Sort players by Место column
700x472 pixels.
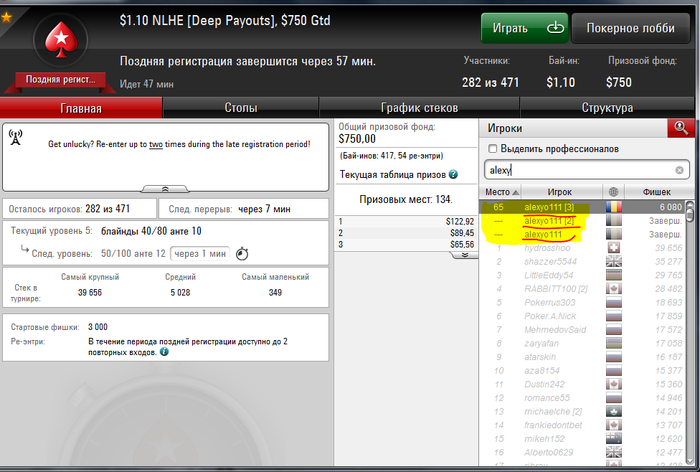(x=502, y=192)
